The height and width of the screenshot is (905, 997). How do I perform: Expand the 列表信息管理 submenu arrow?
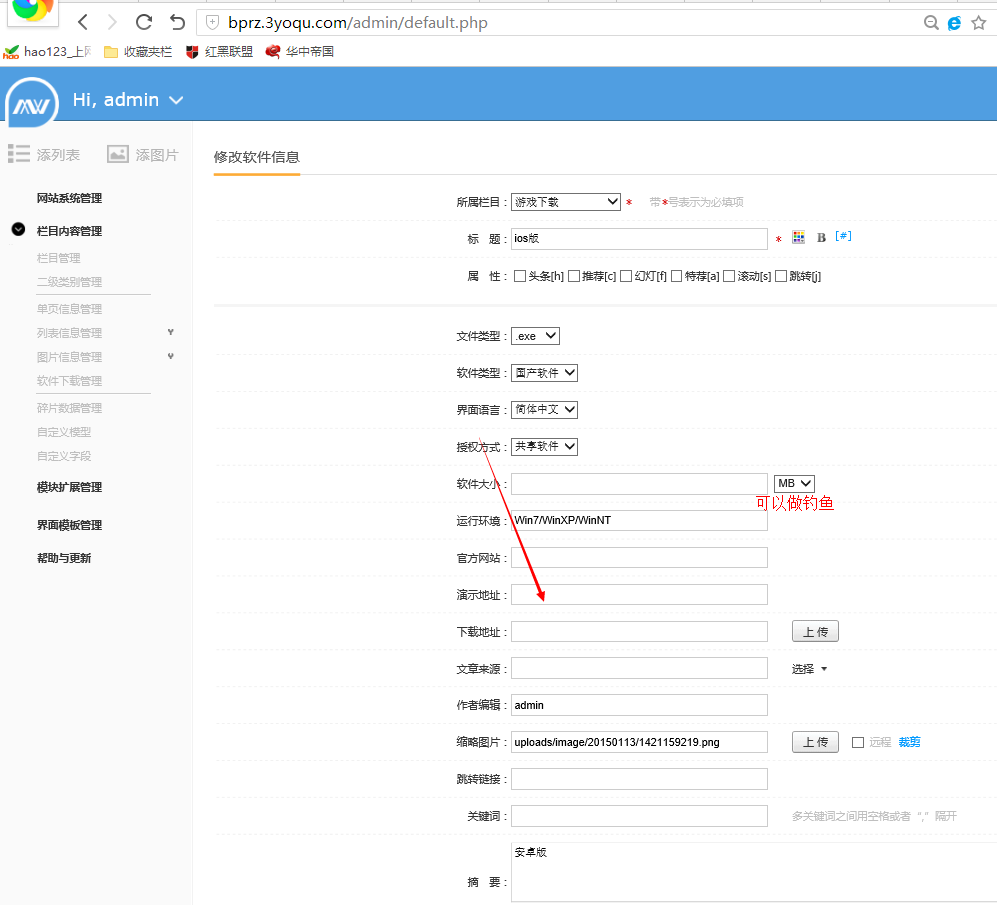coord(170,332)
